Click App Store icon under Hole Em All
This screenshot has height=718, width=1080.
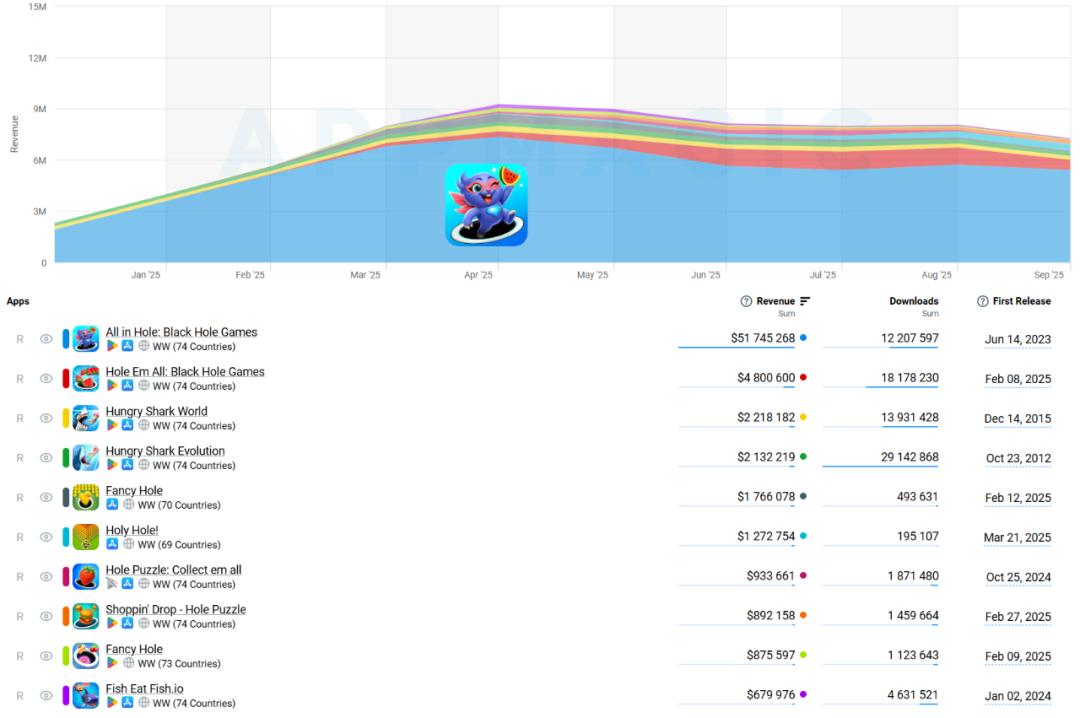[127, 385]
